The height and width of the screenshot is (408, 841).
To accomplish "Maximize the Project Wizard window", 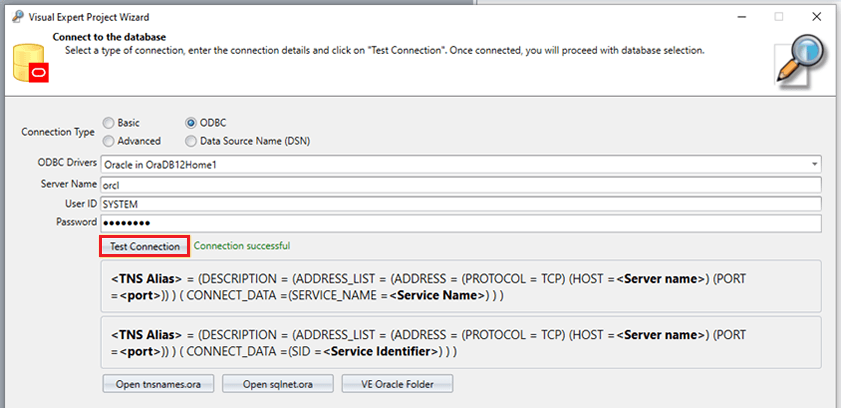I will [x=778, y=17].
